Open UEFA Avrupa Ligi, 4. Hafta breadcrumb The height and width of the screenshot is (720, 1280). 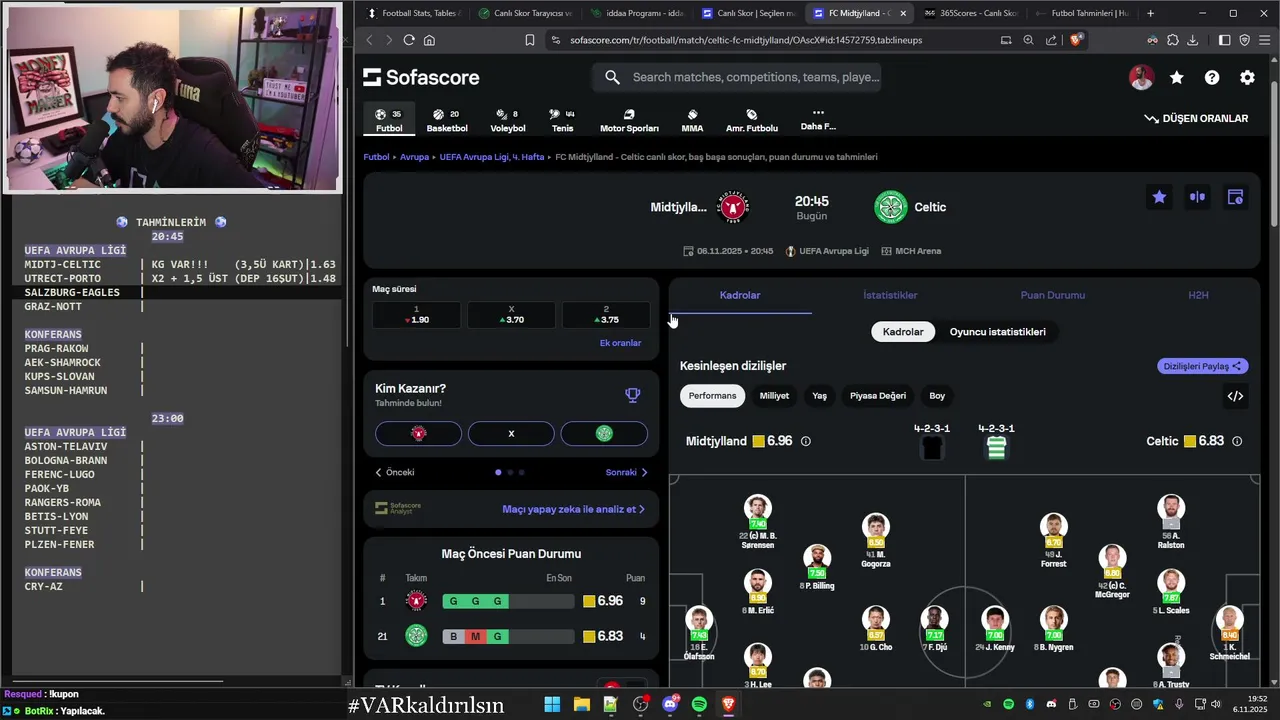pyautogui.click(x=492, y=157)
